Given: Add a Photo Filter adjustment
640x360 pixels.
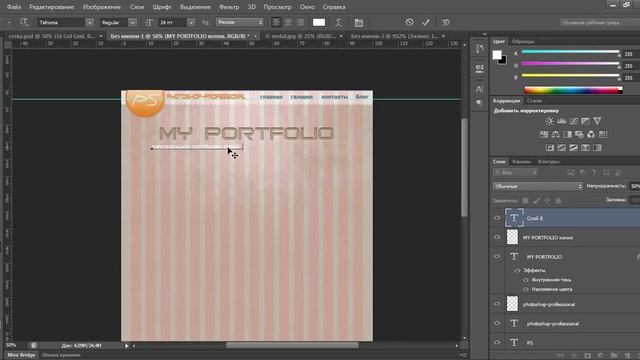Looking at the screenshot, I should coord(579,134).
